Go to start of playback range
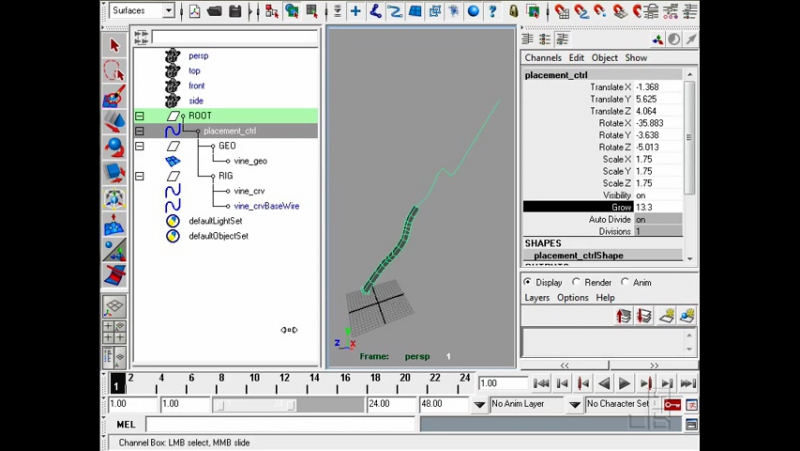 [x=541, y=383]
